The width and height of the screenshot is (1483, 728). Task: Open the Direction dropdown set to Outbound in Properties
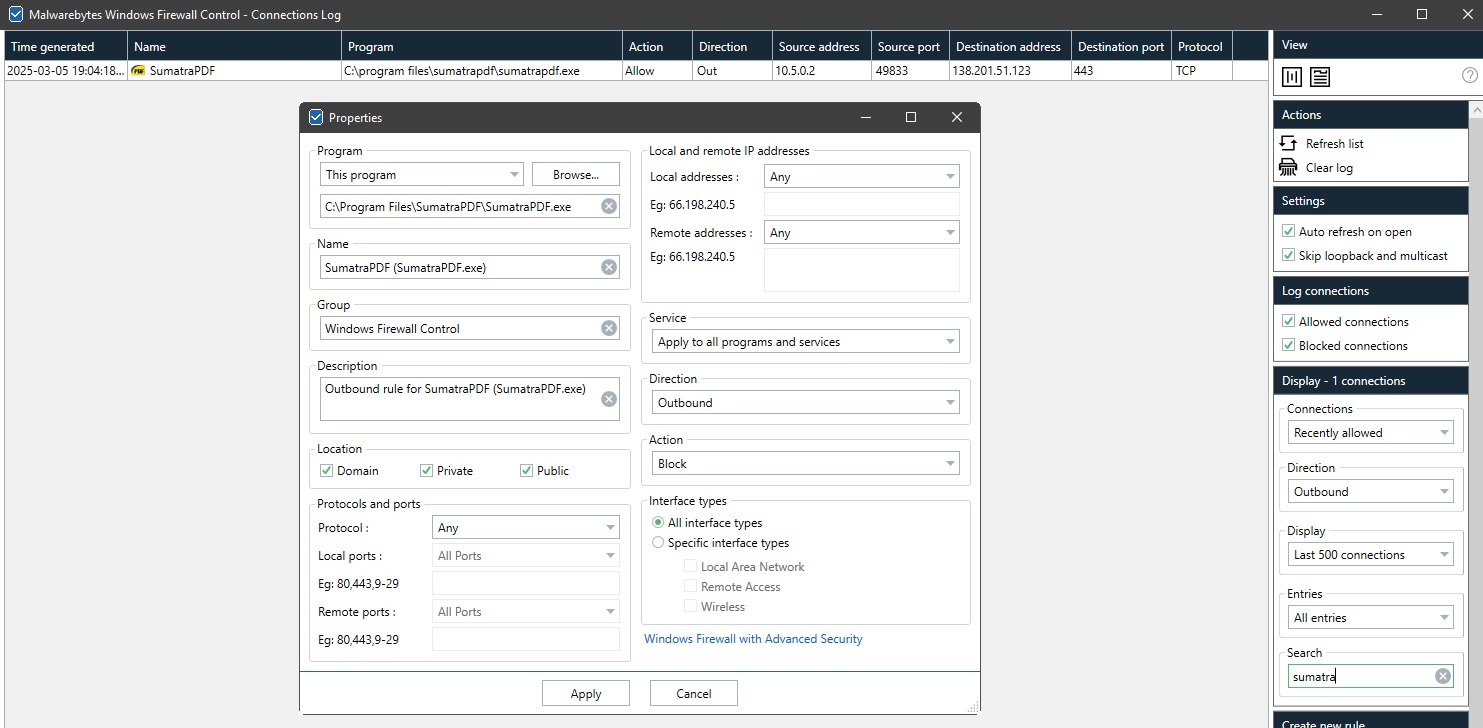click(x=804, y=402)
